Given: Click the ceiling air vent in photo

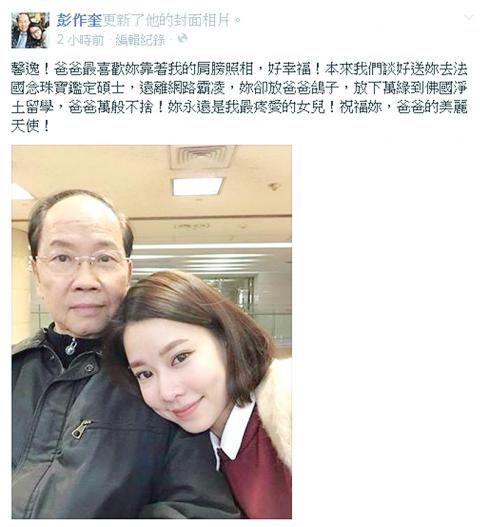Looking at the screenshot, I should 200,156.
